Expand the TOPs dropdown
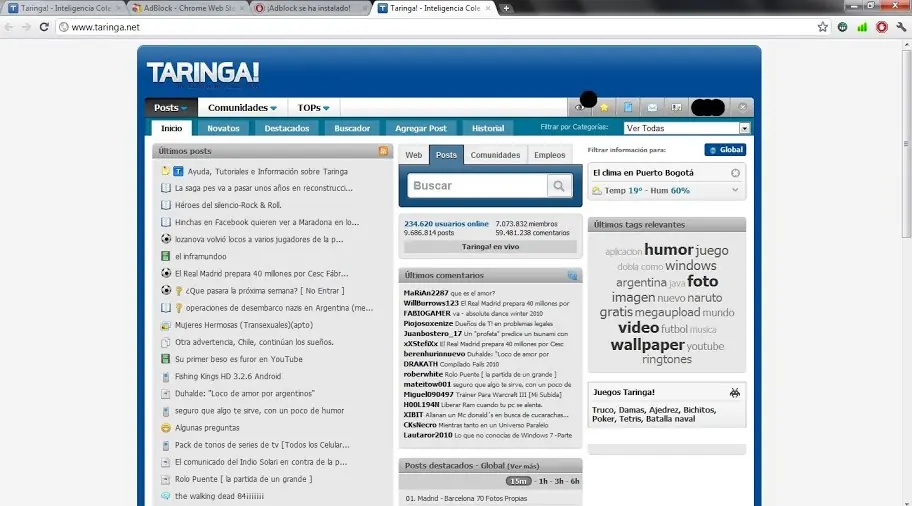 click(x=313, y=108)
